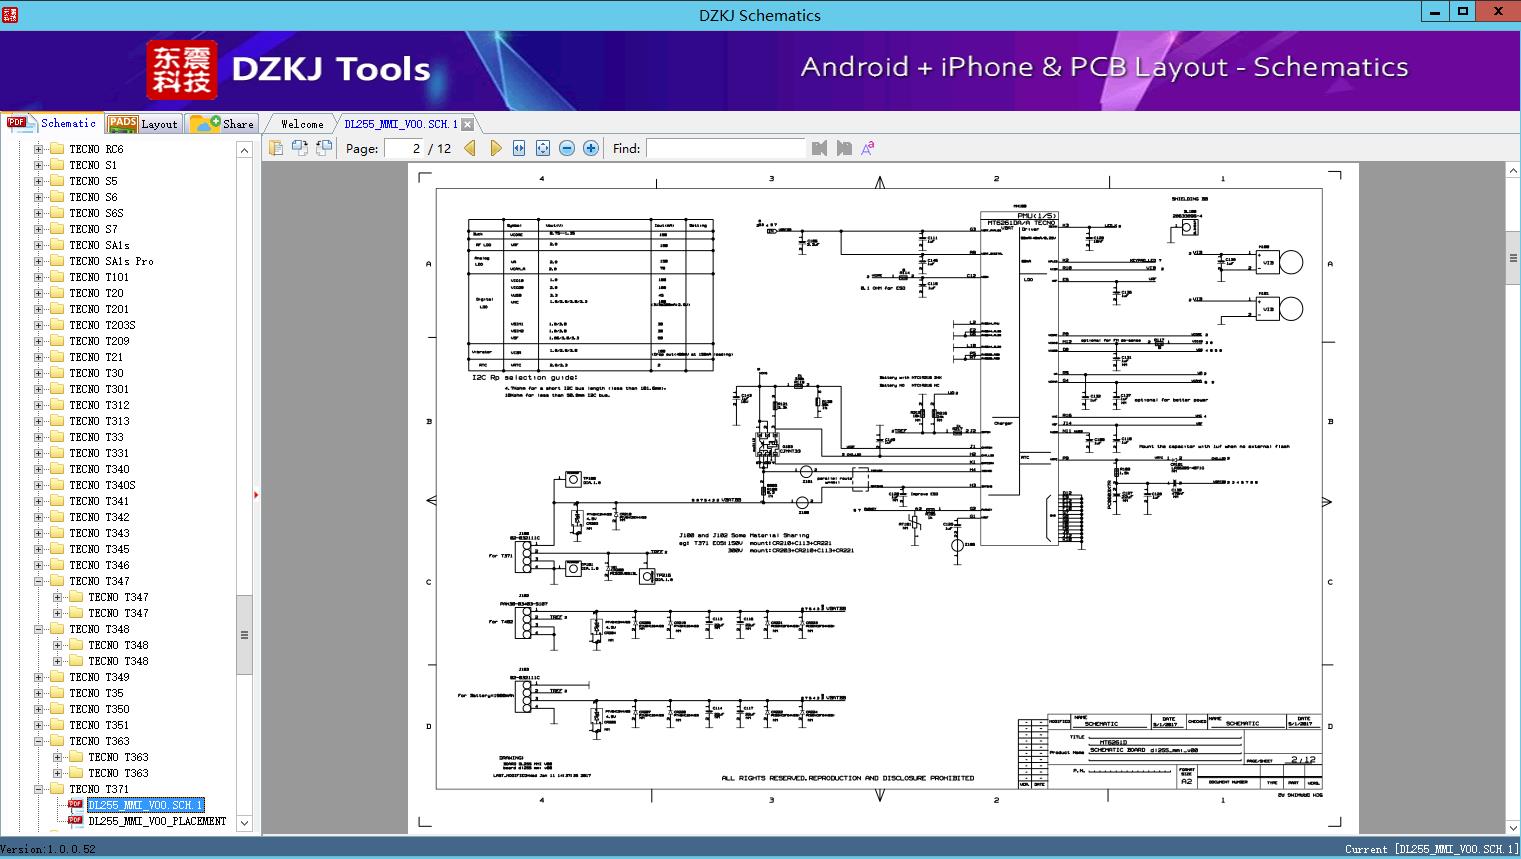Close the DL255_MMI_V00.SCH.1 tab
1521x859 pixels.
tap(467, 125)
